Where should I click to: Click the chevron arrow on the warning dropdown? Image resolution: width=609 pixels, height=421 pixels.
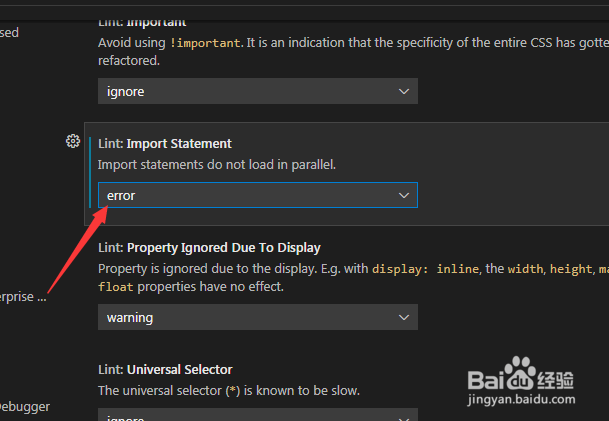pyautogui.click(x=405, y=318)
